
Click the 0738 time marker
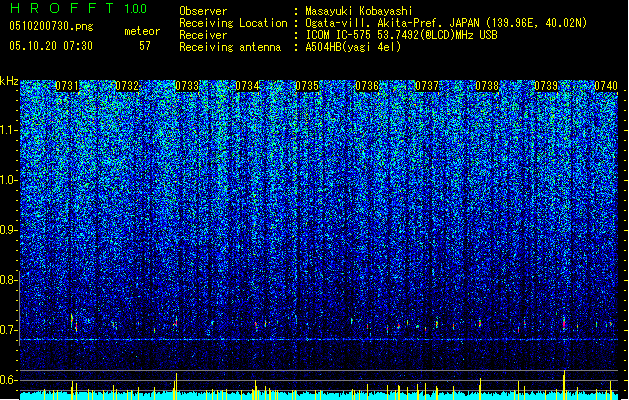[x=487, y=86]
